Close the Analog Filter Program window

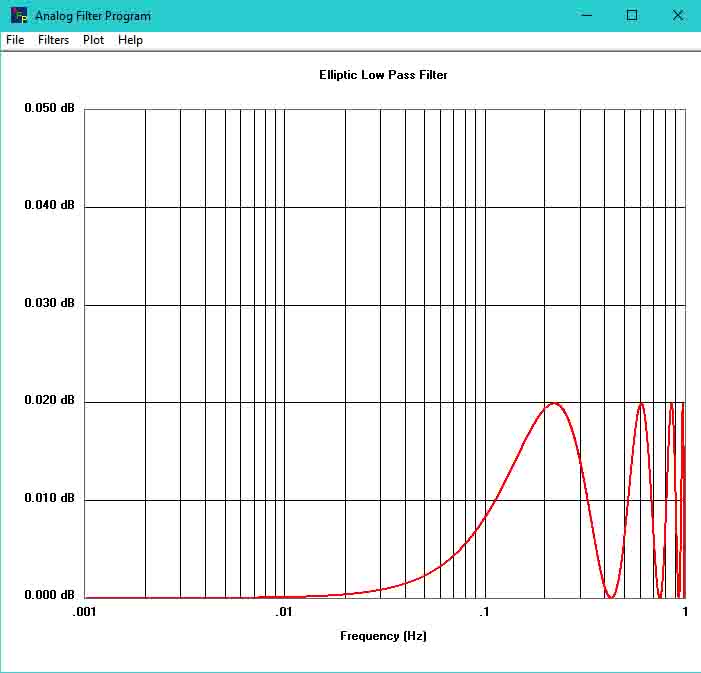[678, 16]
